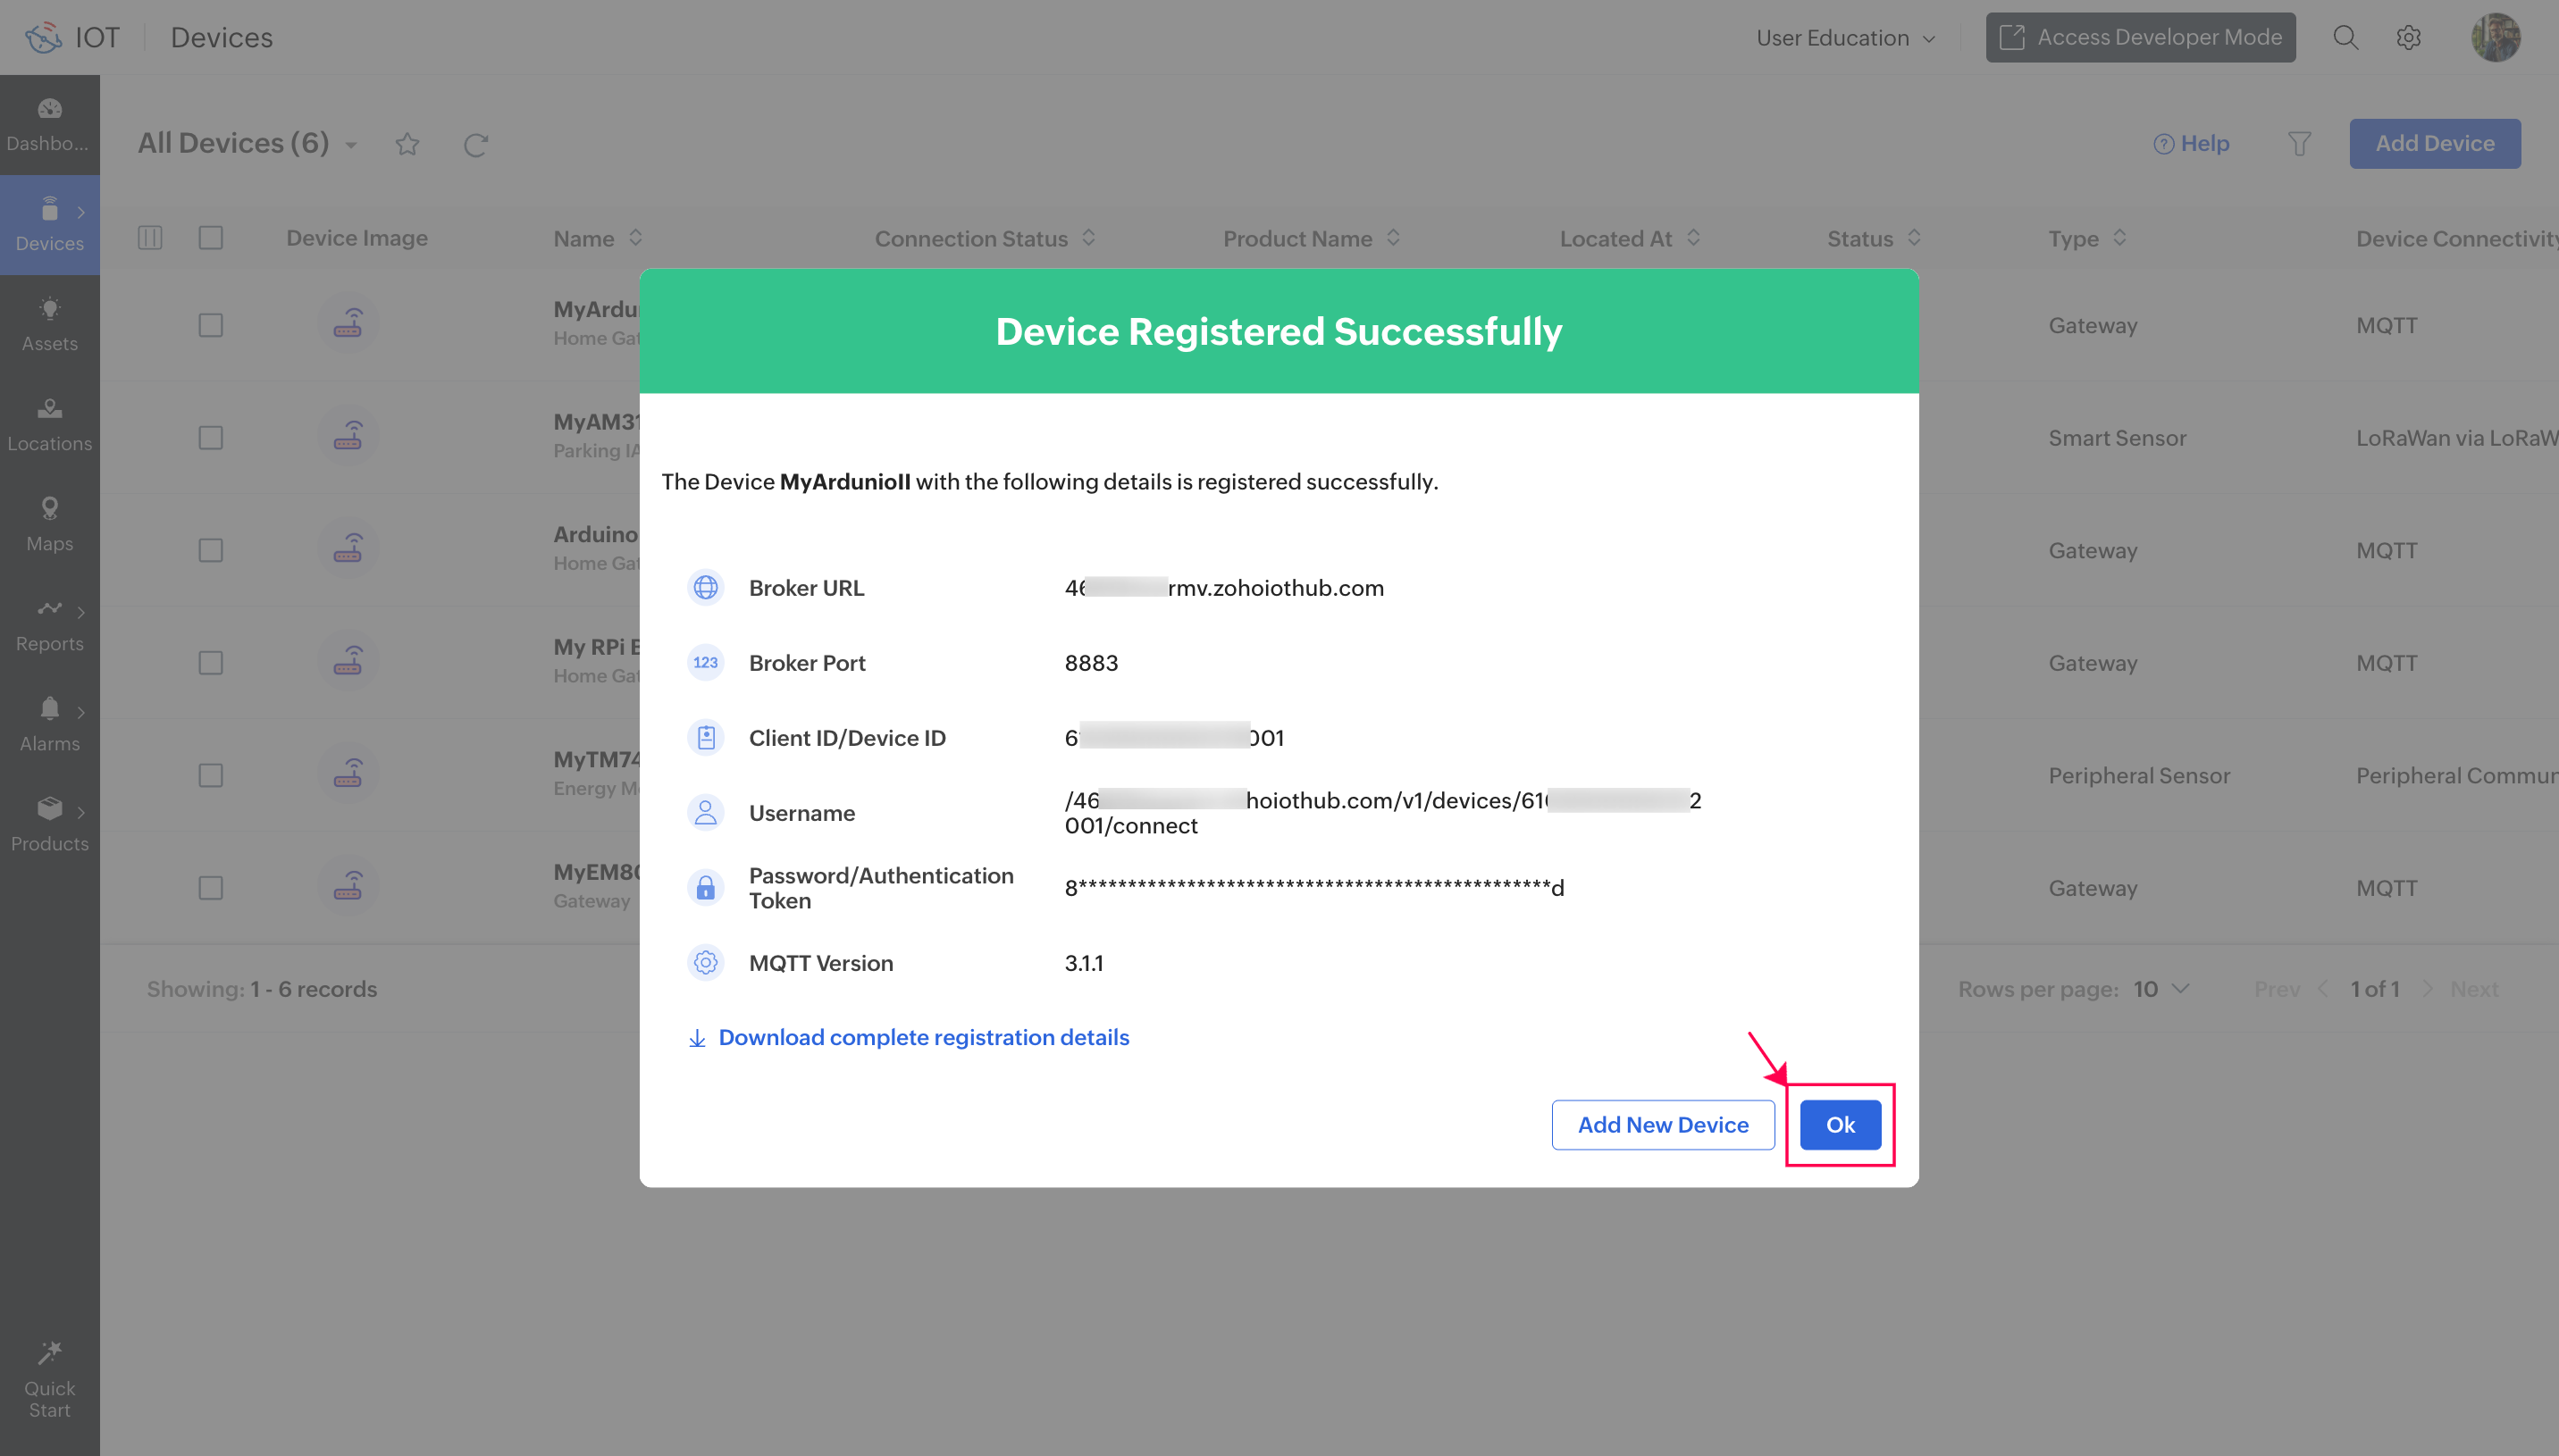
Task: Click Add New Device button
Action: coord(1662,1125)
